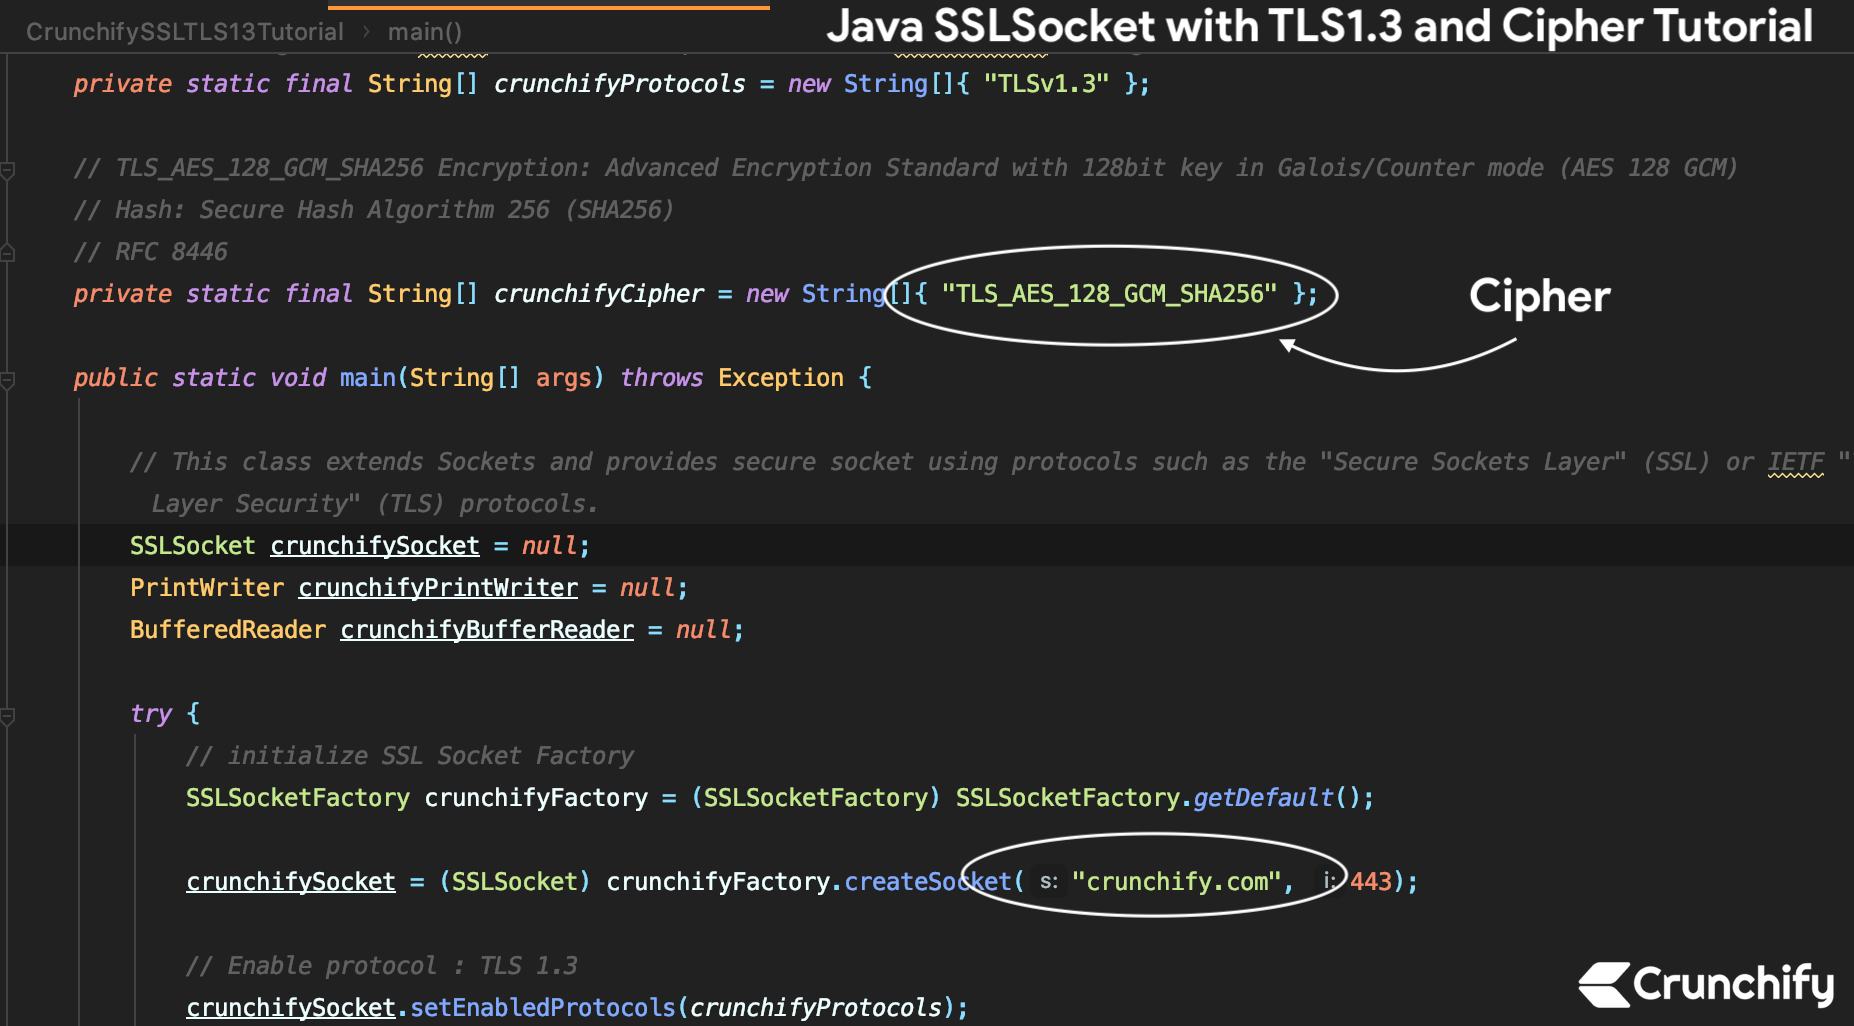The image size is (1854, 1026).
Task: Click the underlined crunchifyPrintWriter variable
Action: 438,588
